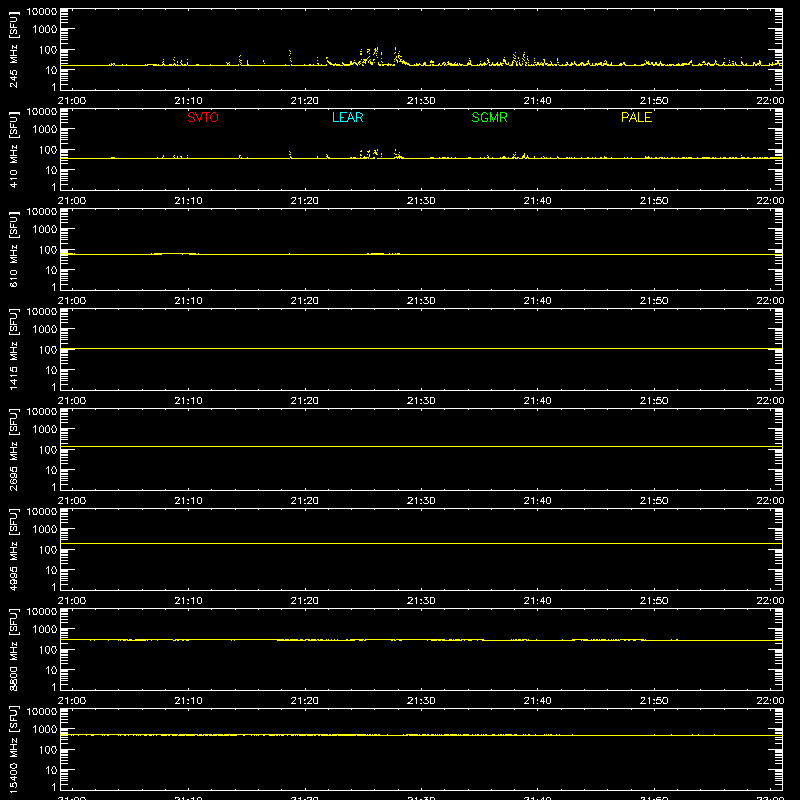Click 21:40 label under 1415 MHz panel
The image size is (800, 800).
(537, 401)
